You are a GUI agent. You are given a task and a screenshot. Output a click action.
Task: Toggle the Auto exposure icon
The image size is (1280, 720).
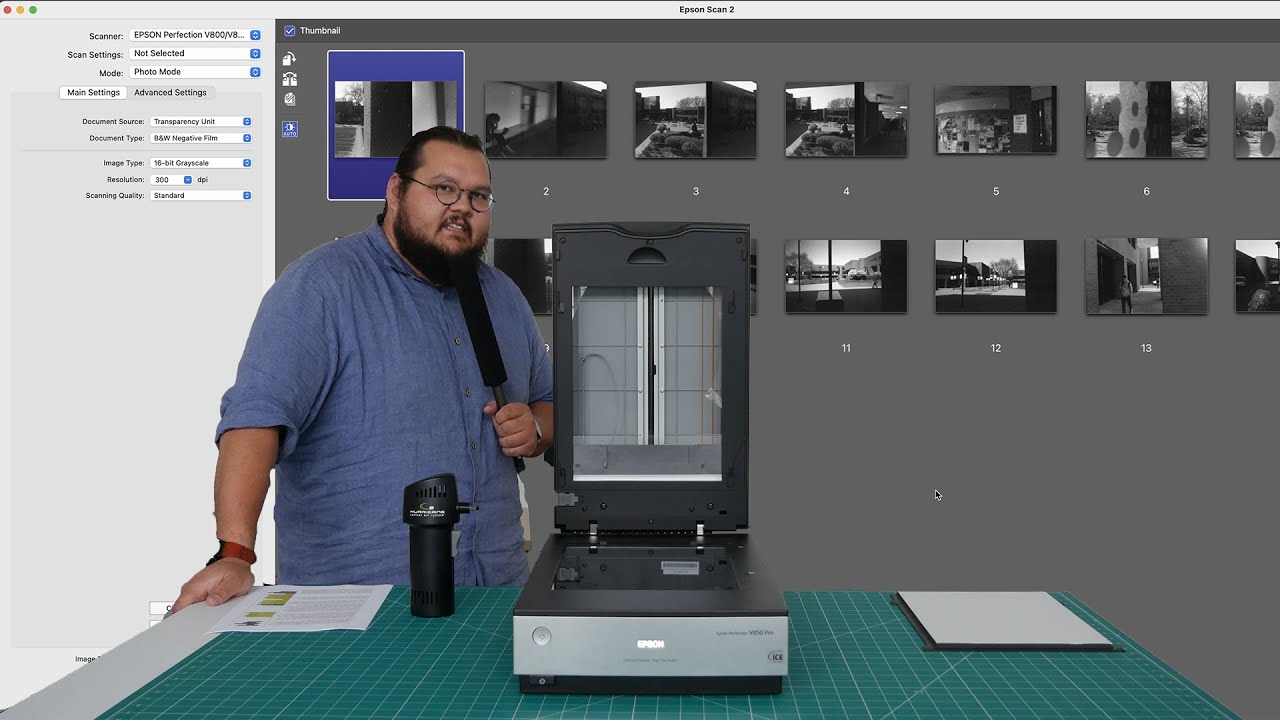tap(289, 129)
